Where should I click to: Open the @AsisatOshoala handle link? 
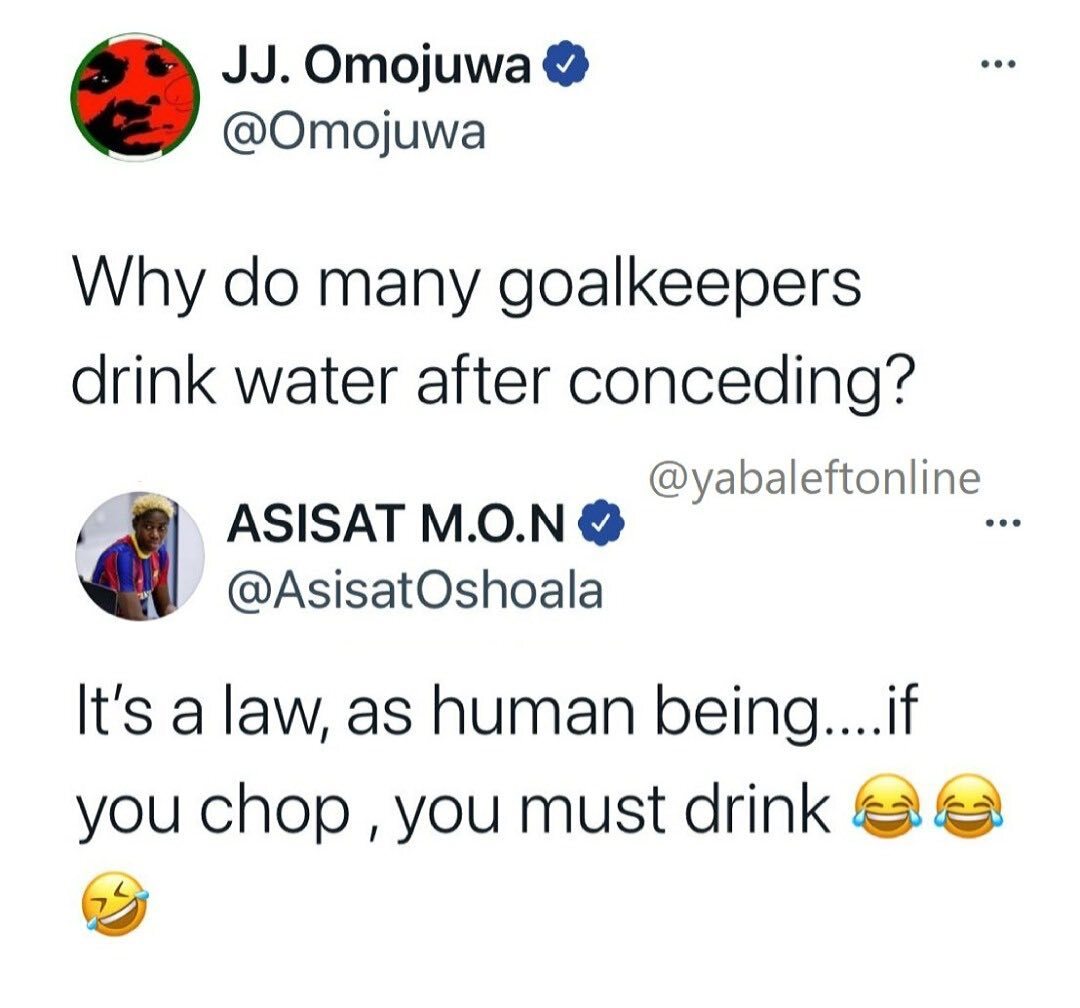point(415,591)
